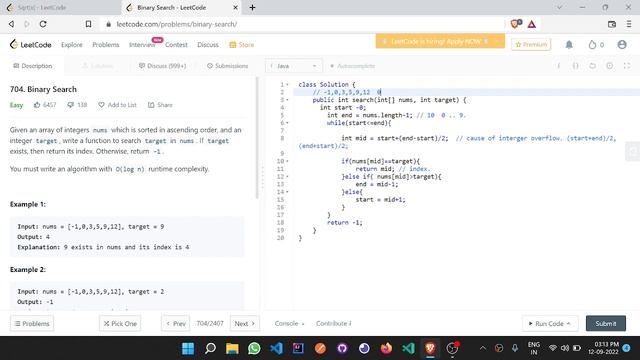
Task: Collapse code fold at line 6
Action: 287,123
